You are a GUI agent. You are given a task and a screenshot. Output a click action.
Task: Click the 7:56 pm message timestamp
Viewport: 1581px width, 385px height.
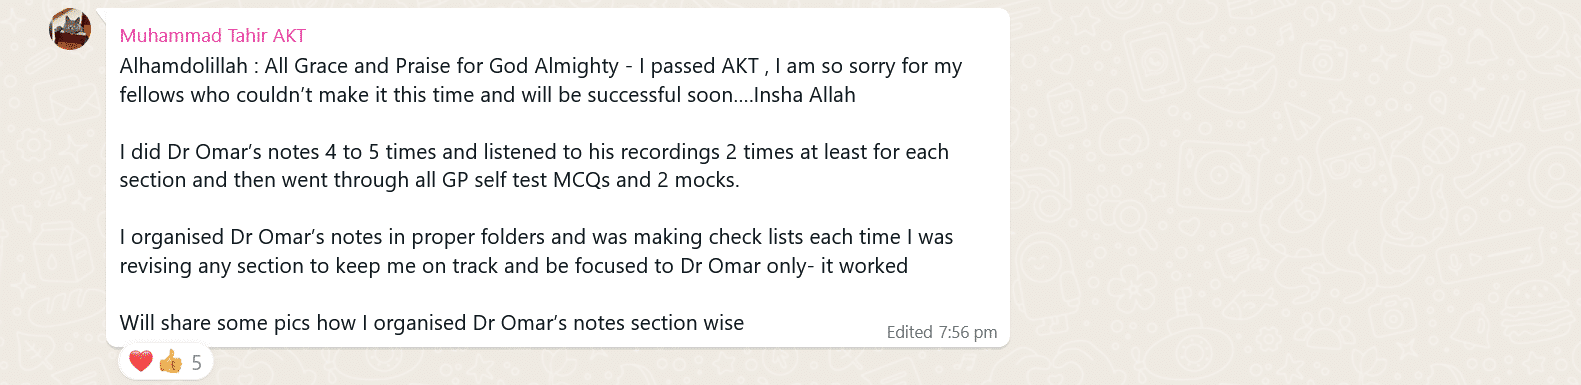pos(967,332)
